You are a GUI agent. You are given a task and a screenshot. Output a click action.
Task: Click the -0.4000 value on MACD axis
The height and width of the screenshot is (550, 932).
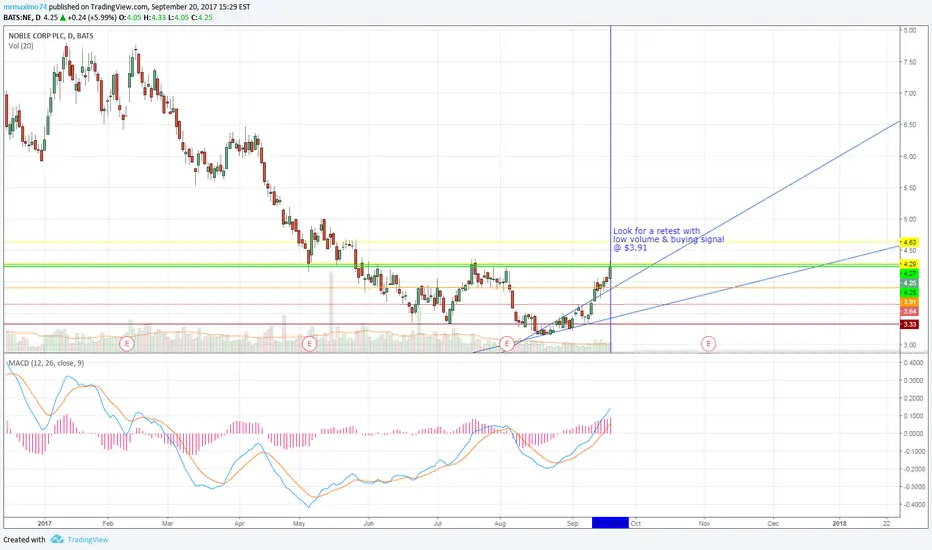coord(913,504)
